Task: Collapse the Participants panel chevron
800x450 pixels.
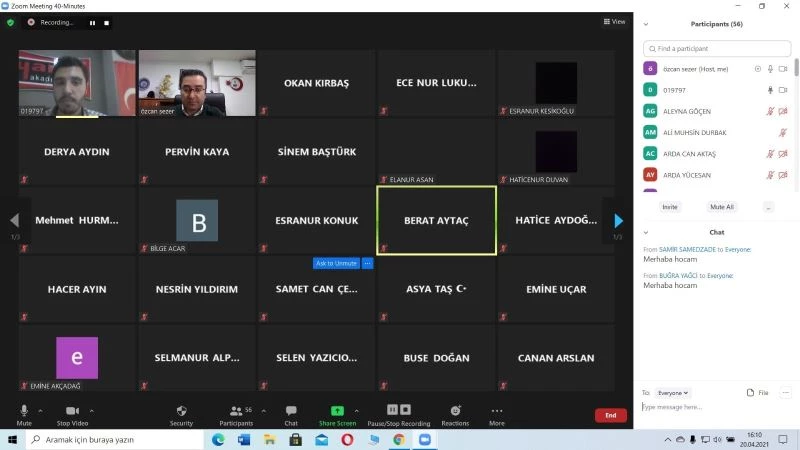Action: [646, 24]
